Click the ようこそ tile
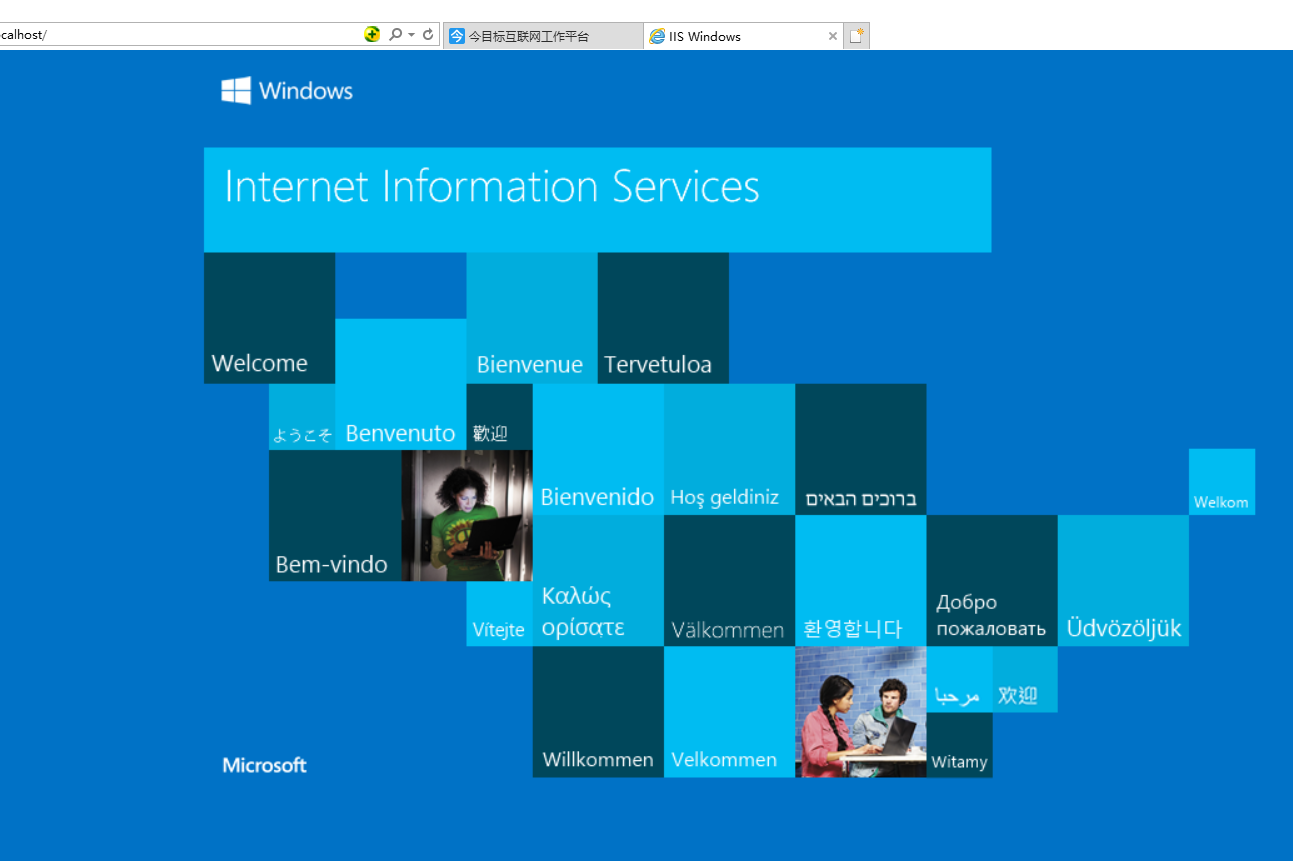Image resolution: width=1293 pixels, height=861 pixels. coord(302,417)
